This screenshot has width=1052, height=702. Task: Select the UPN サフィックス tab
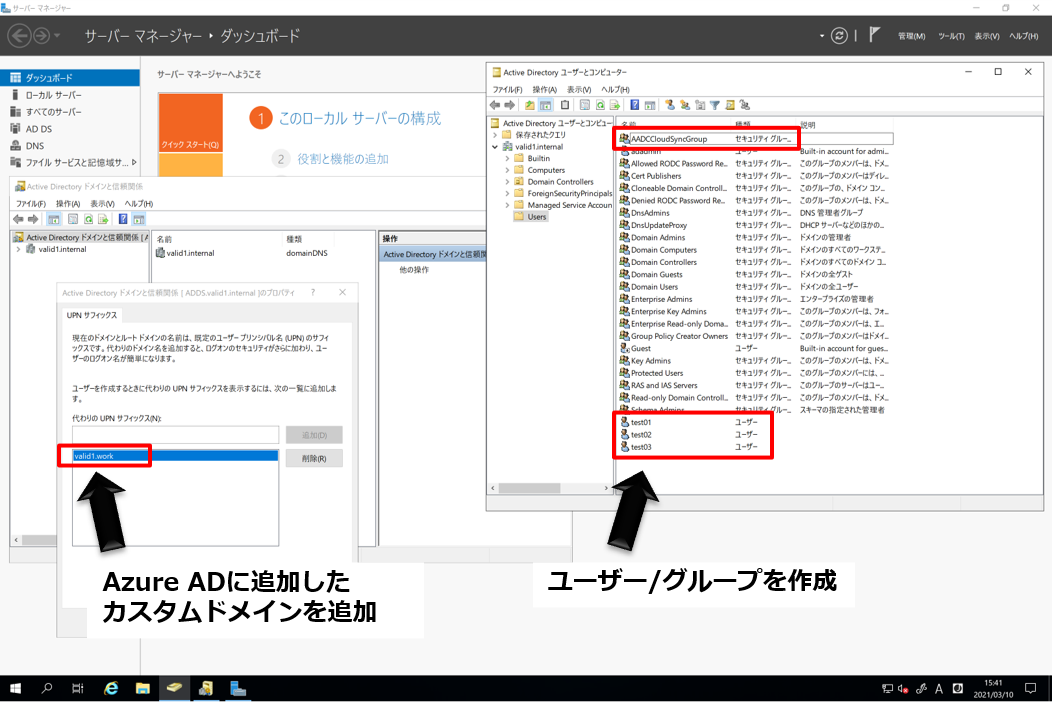[92, 315]
